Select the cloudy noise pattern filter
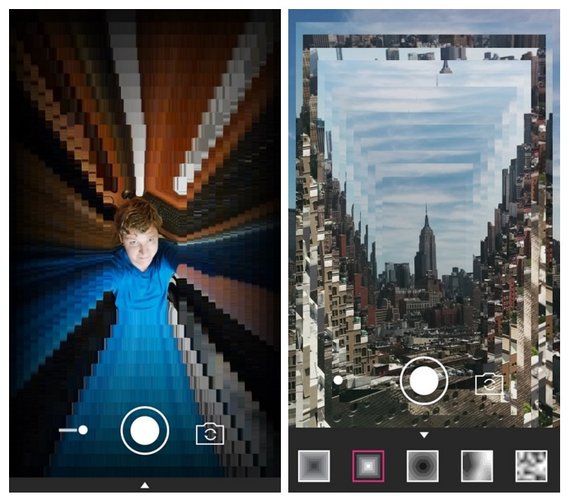 (531, 466)
